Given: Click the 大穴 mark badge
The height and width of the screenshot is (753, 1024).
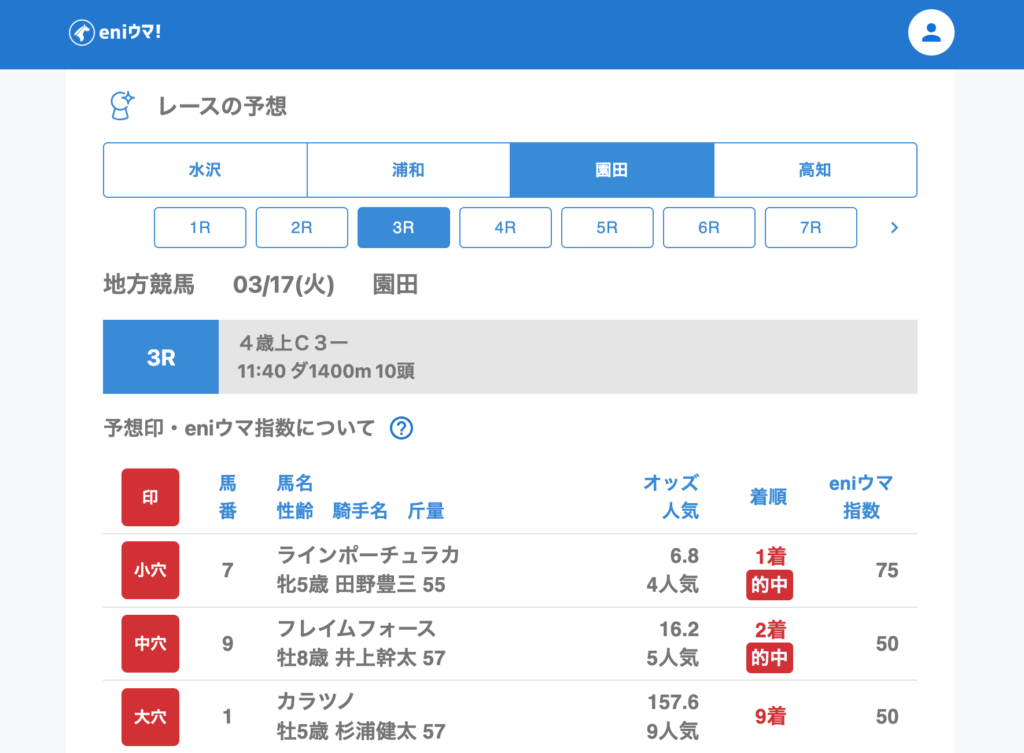Looking at the screenshot, I should [x=150, y=717].
